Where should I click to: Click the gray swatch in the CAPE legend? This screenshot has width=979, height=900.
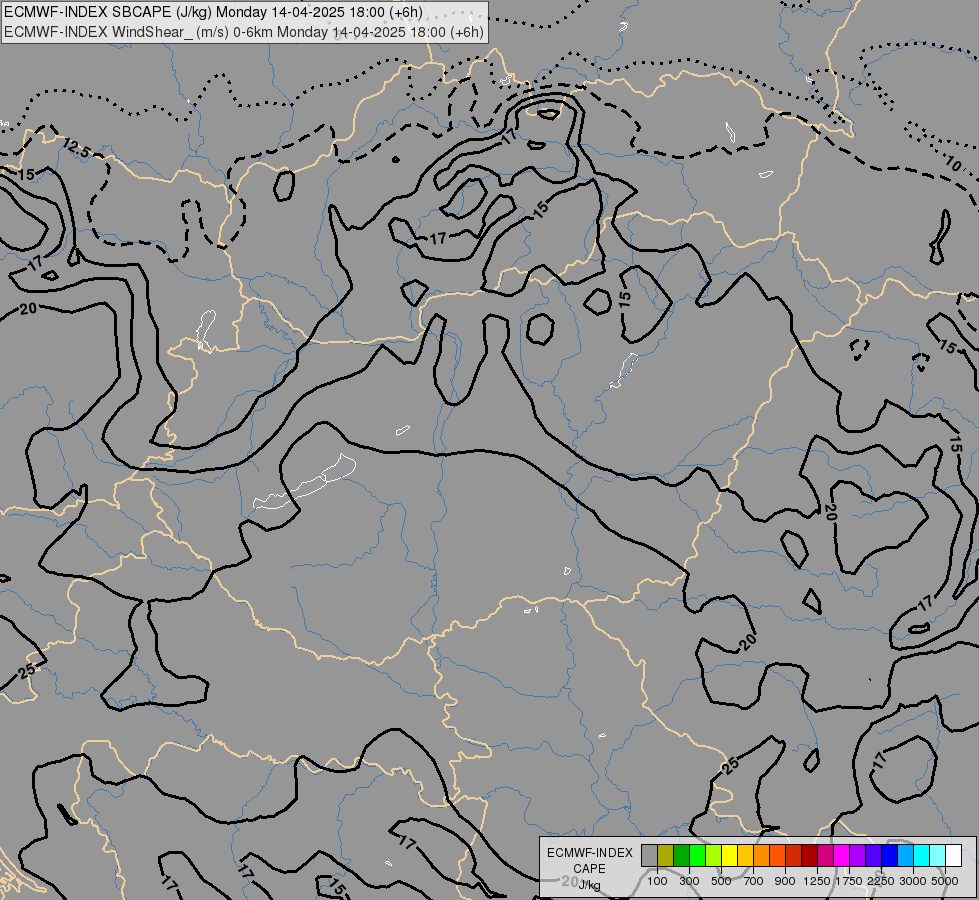(649, 855)
